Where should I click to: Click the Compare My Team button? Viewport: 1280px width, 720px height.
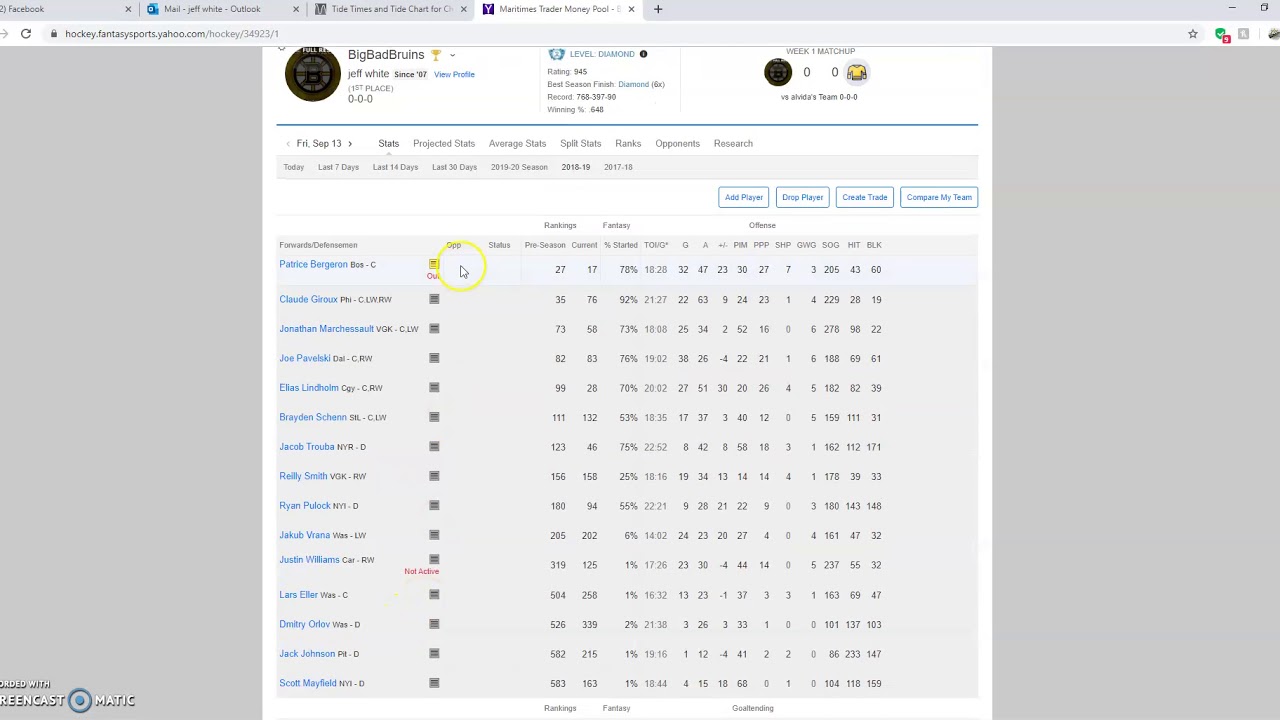(939, 197)
